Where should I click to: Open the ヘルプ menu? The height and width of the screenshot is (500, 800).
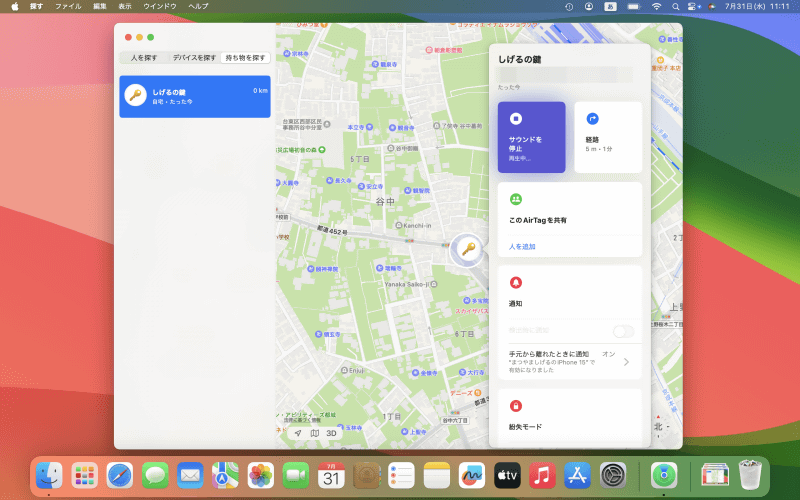[198, 6]
